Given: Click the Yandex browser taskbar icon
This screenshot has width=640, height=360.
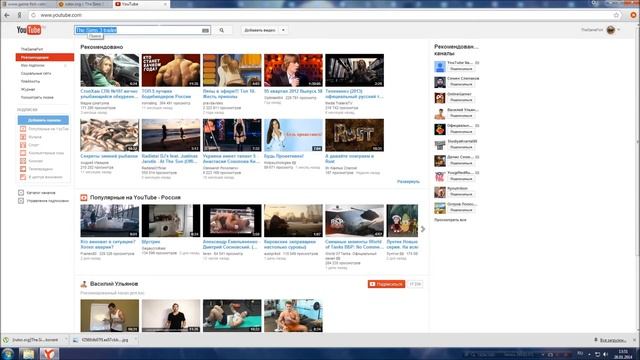Looking at the screenshot, I should 49,353.
